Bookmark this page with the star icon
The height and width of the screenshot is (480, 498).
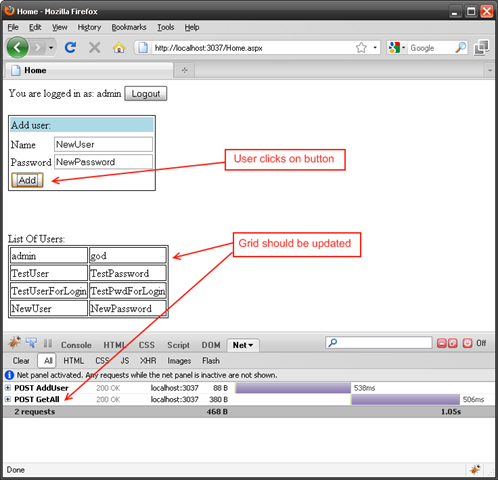coord(361,48)
